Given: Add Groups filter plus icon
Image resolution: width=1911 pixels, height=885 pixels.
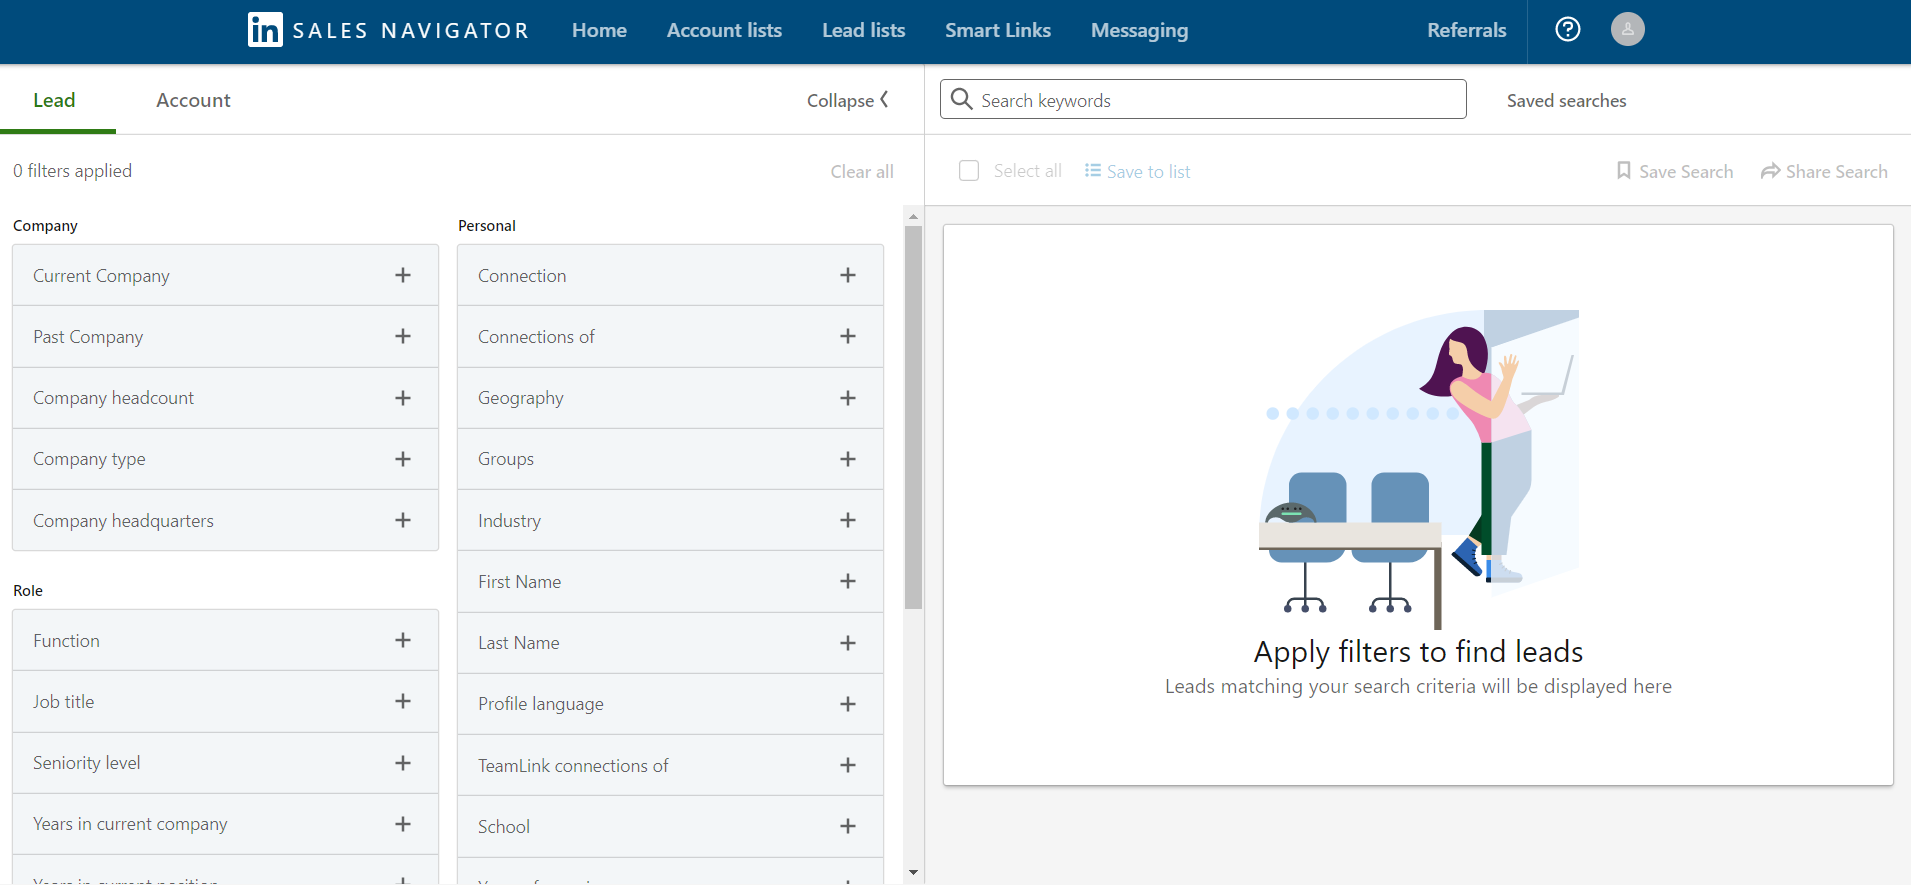Looking at the screenshot, I should tap(848, 459).
